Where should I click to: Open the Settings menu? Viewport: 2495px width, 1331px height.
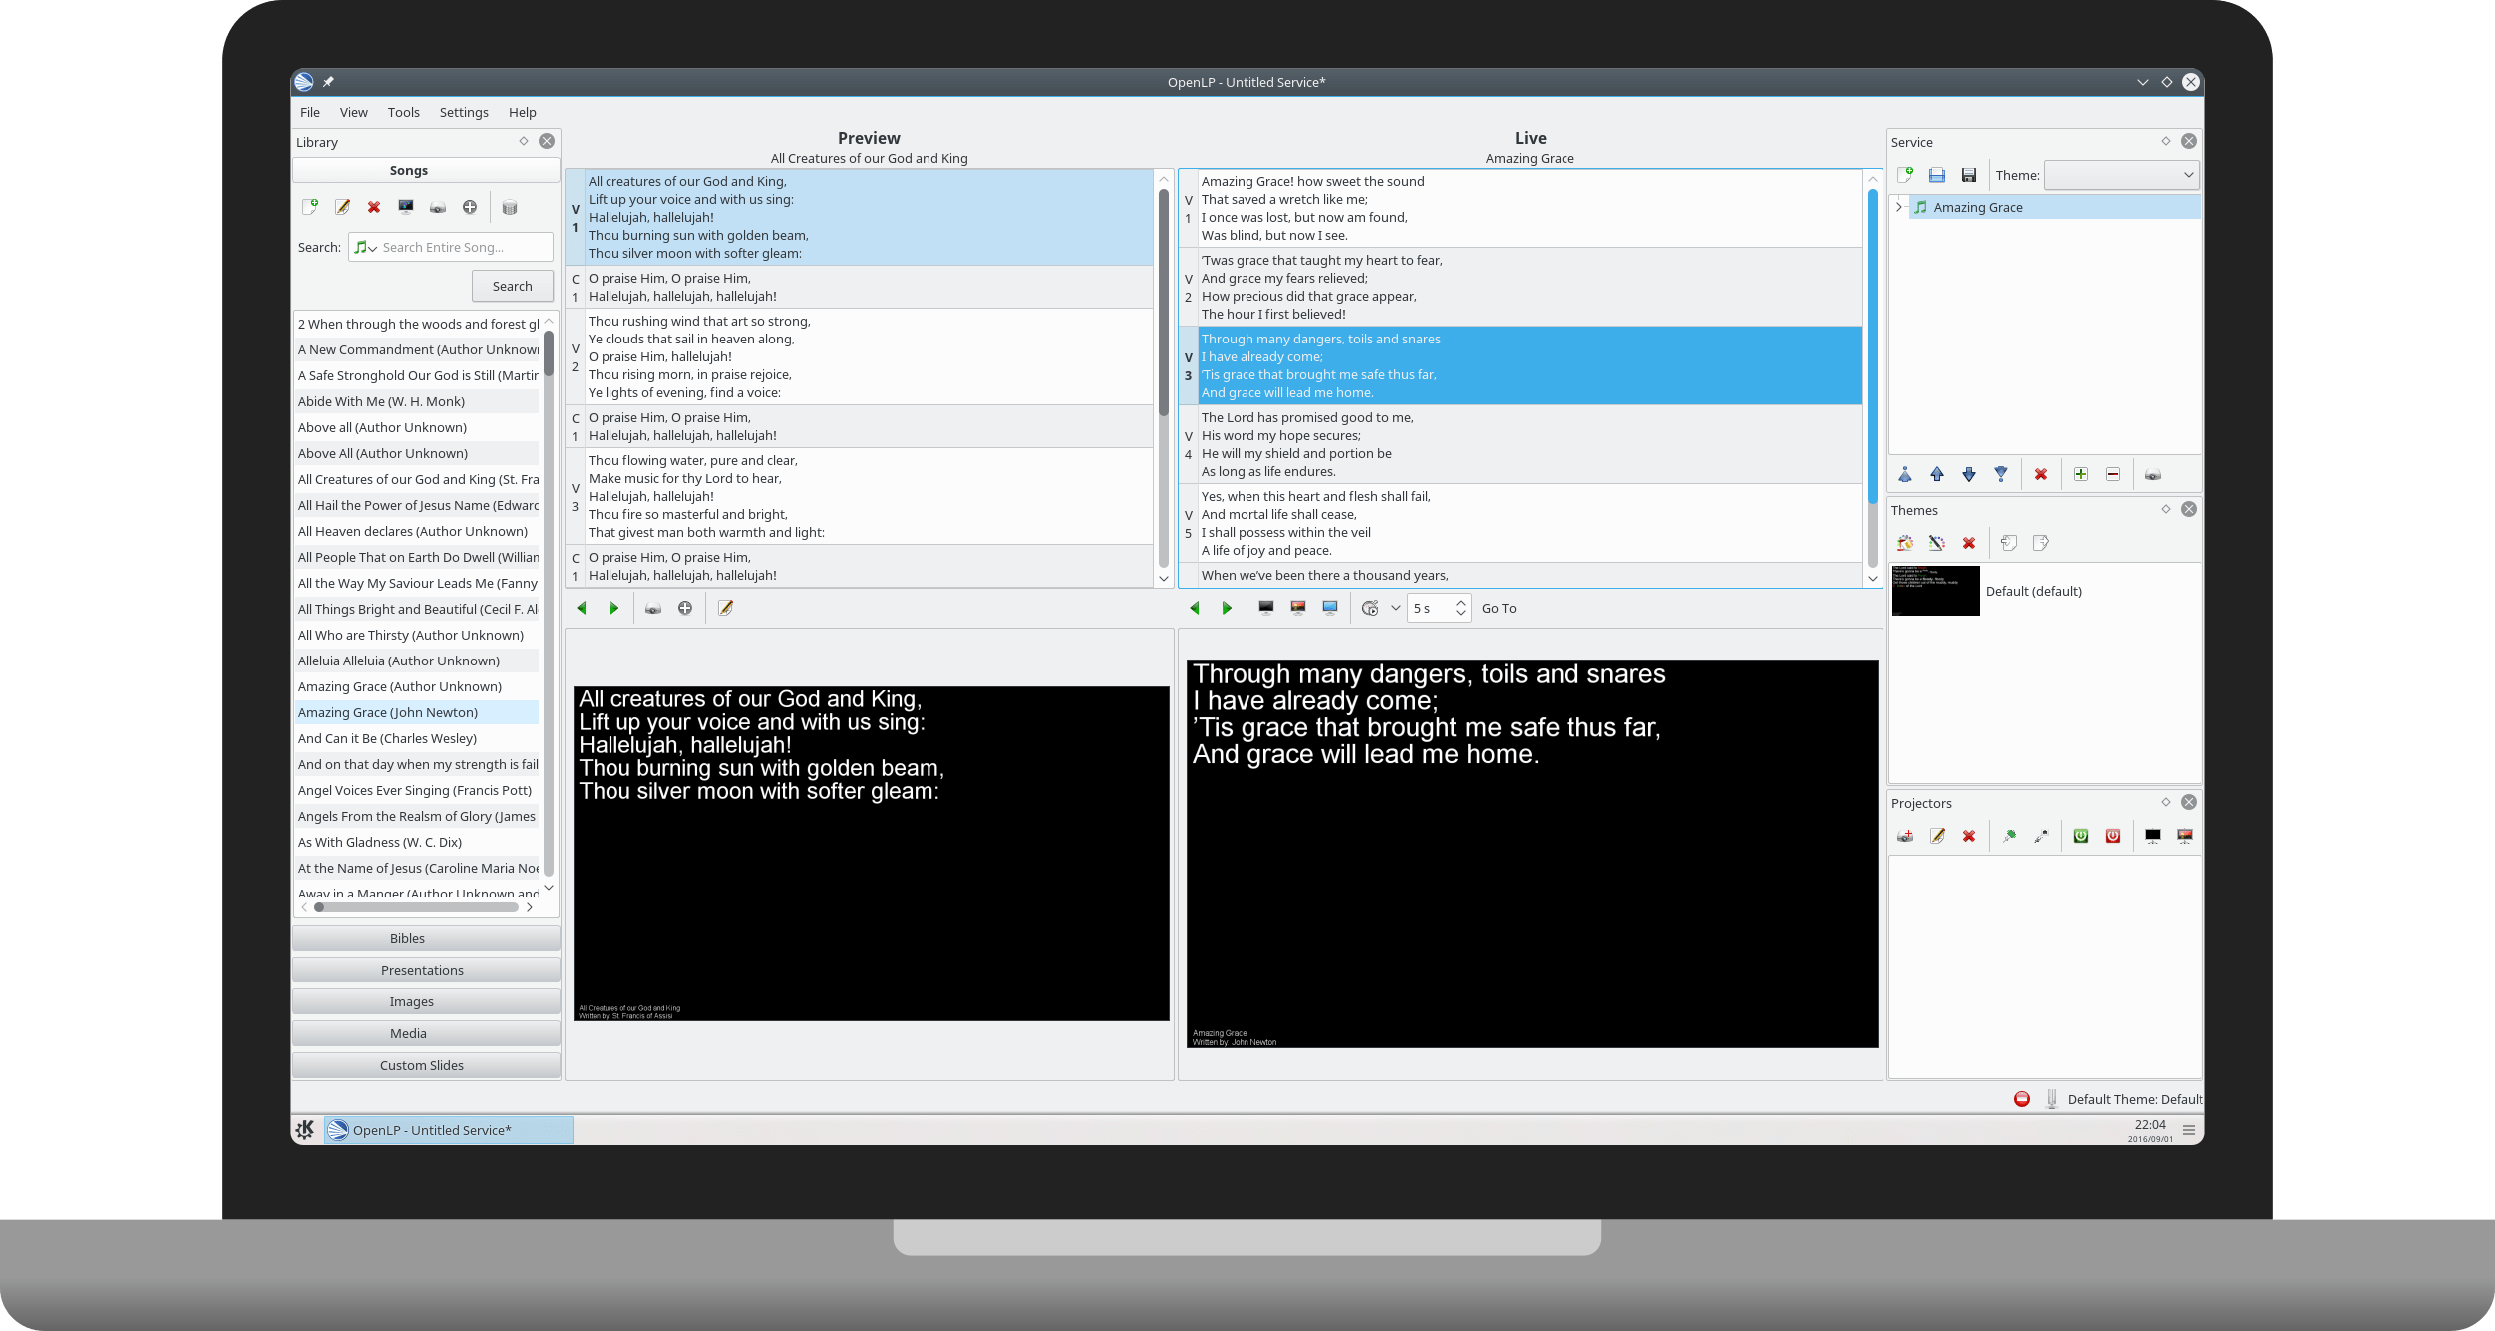[x=464, y=112]
